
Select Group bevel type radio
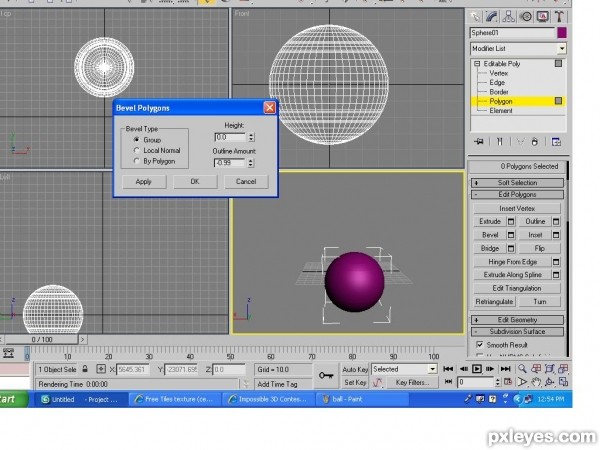point(136,140)
